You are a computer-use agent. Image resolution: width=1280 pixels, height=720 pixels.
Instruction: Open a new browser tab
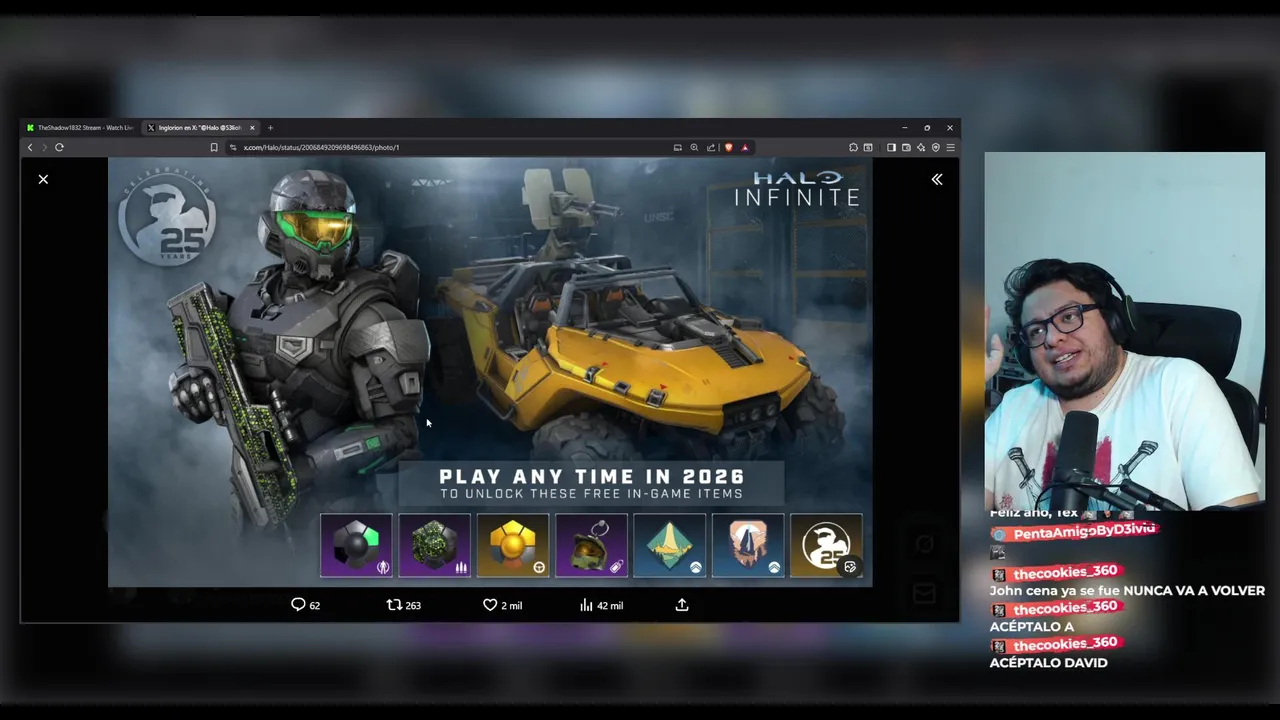point(270,128)
